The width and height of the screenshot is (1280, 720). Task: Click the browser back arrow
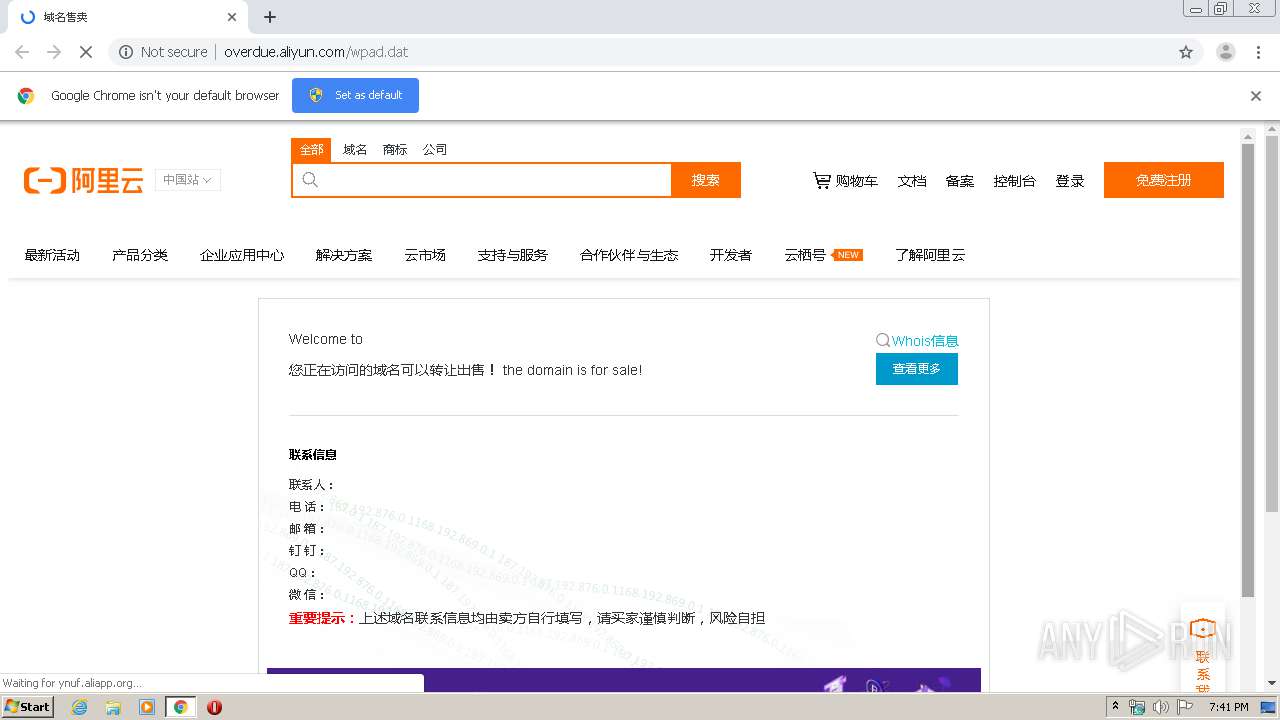[22, 52]
